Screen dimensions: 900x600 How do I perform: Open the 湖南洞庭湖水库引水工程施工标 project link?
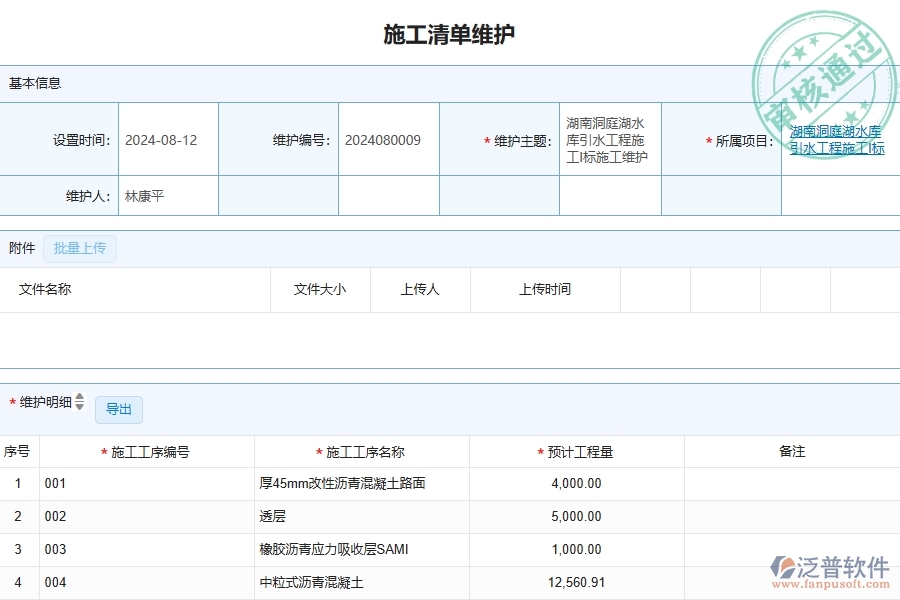click(837, 140)
